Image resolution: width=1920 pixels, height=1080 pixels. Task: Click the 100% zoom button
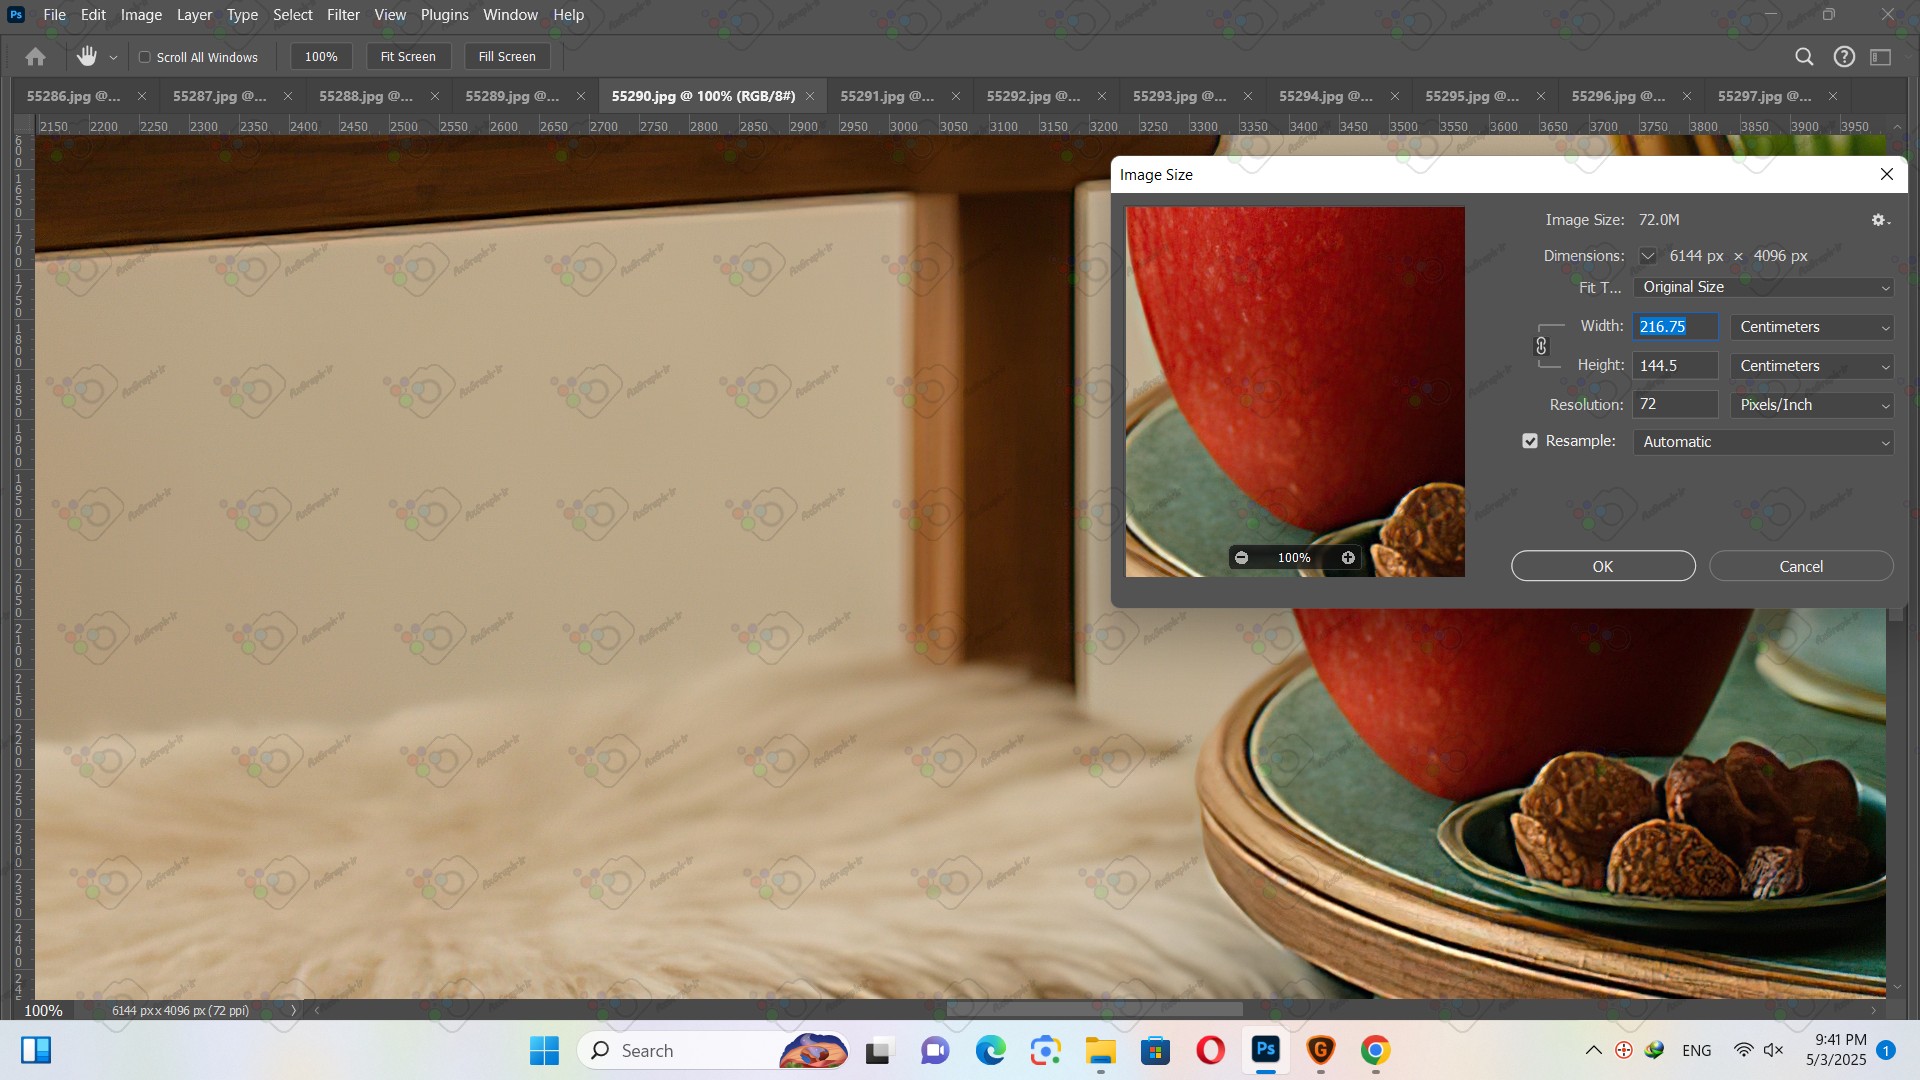pos(321,57)
